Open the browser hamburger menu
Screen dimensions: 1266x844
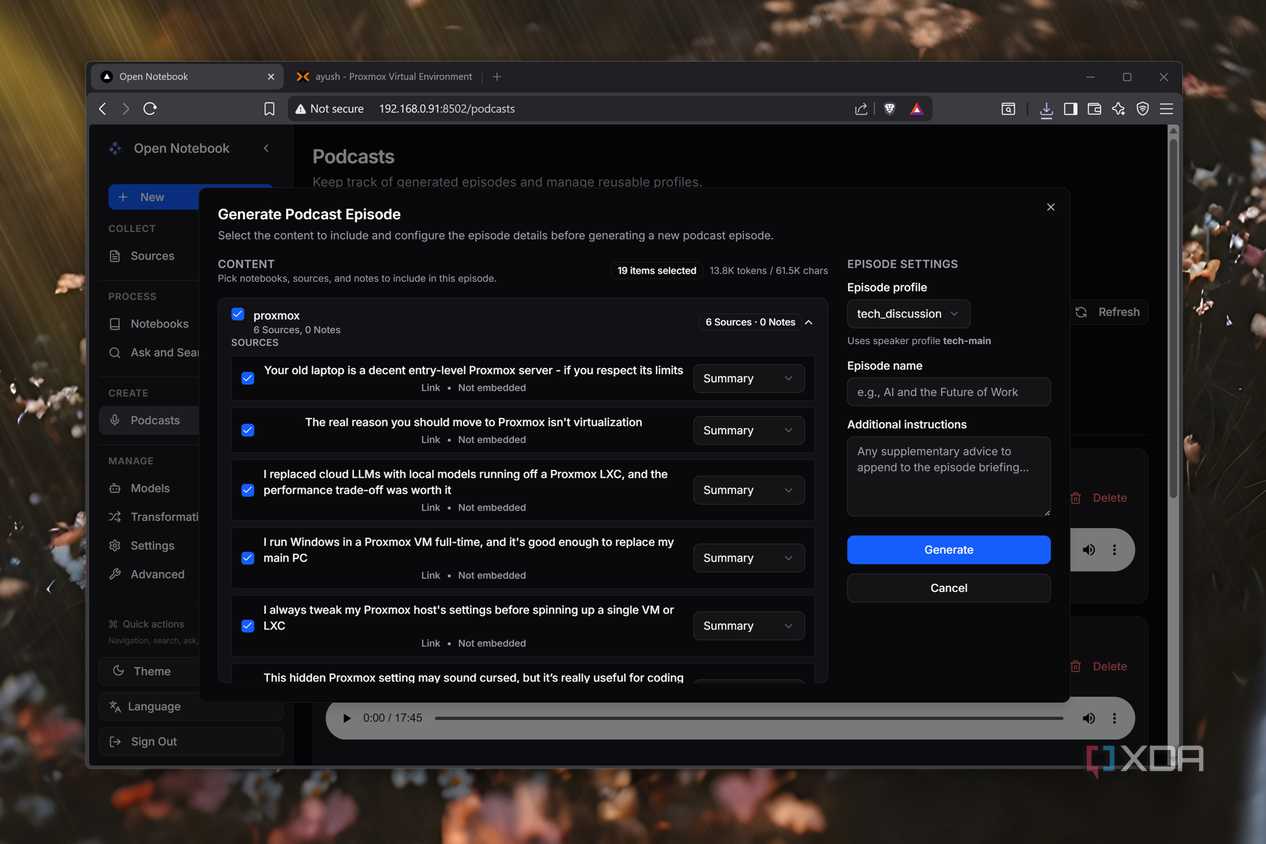pos(1166,109)
